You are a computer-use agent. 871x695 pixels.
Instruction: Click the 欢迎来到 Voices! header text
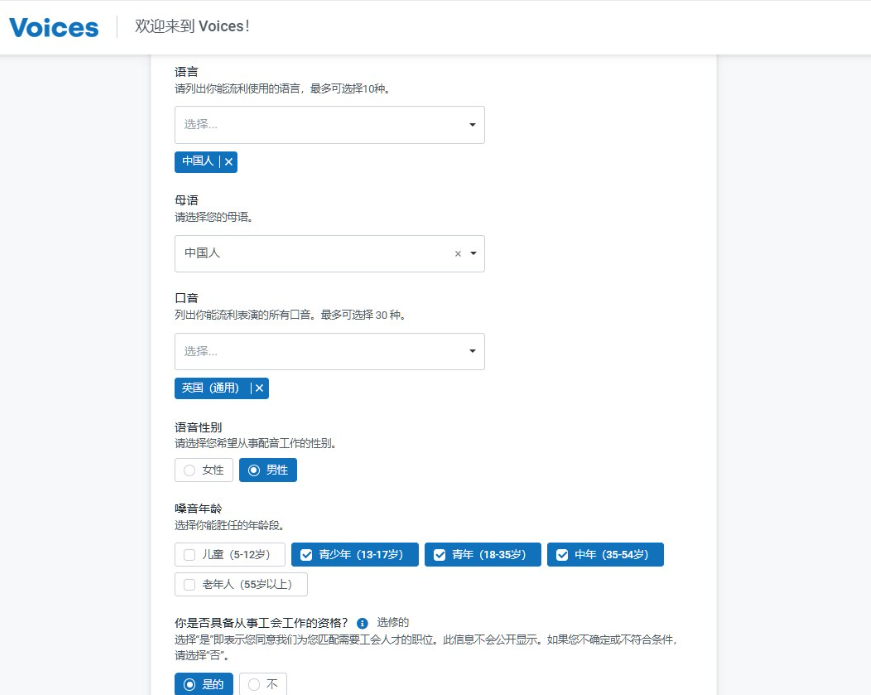pos(192,26)
